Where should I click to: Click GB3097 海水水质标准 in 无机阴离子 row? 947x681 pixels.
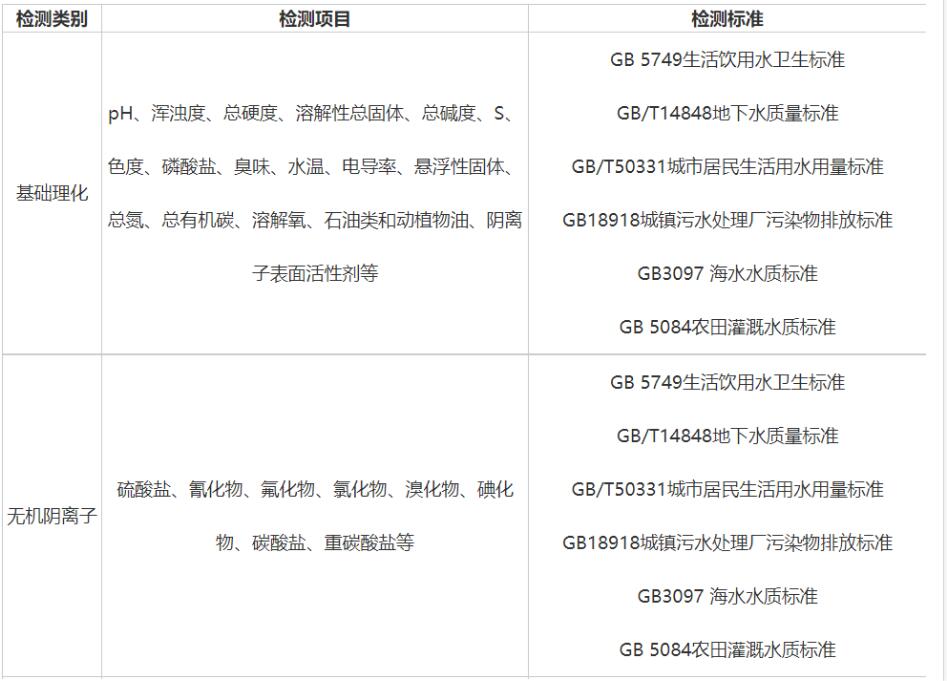[727, 597]
